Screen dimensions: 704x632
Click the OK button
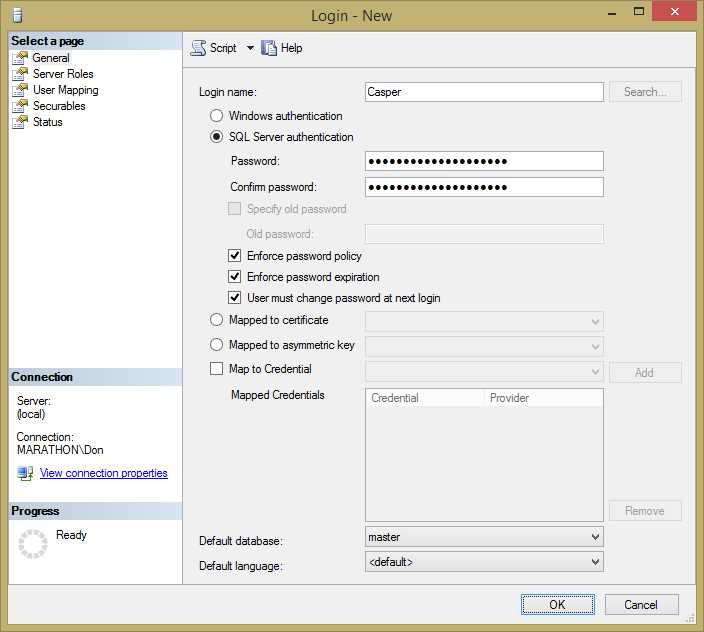(x=558, y=605)
